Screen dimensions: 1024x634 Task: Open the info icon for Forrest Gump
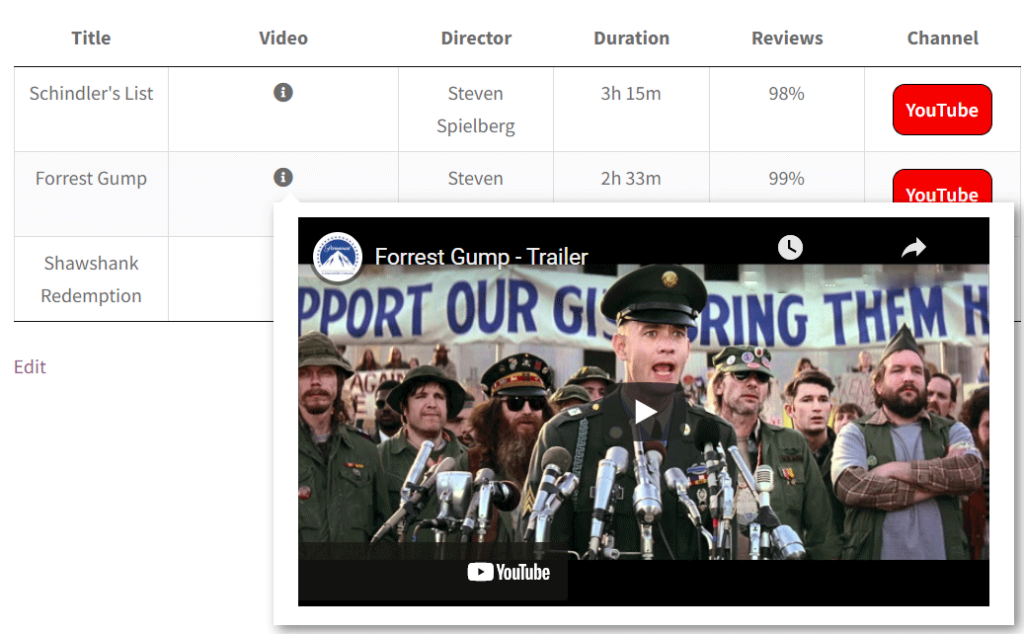[283, 178]
